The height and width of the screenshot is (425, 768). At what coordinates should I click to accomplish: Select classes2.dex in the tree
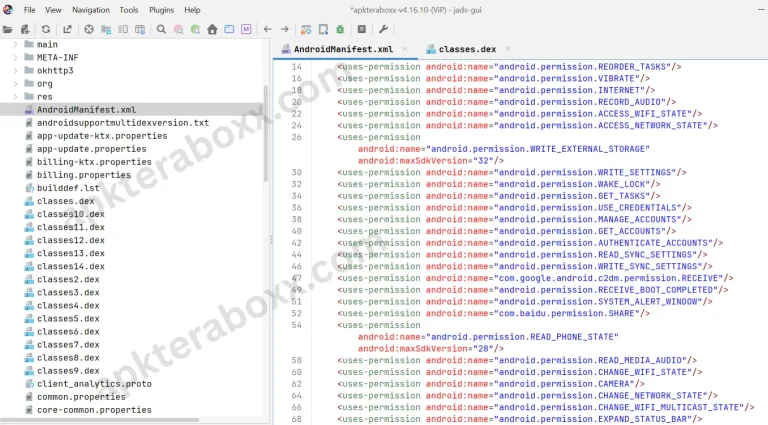click(68, 280)
